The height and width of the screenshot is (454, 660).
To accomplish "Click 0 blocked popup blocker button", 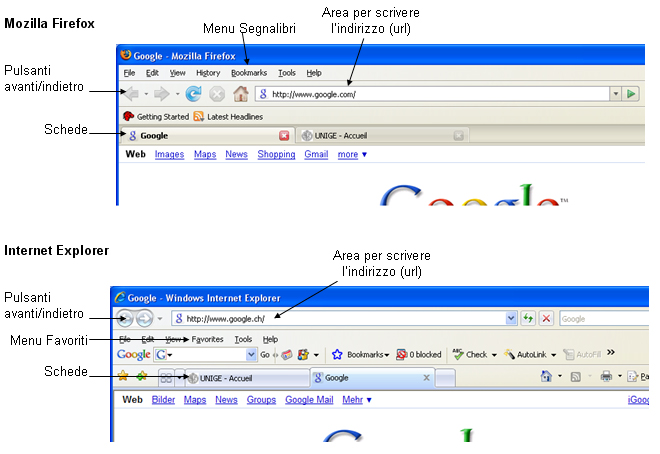I will click(418, 355).
